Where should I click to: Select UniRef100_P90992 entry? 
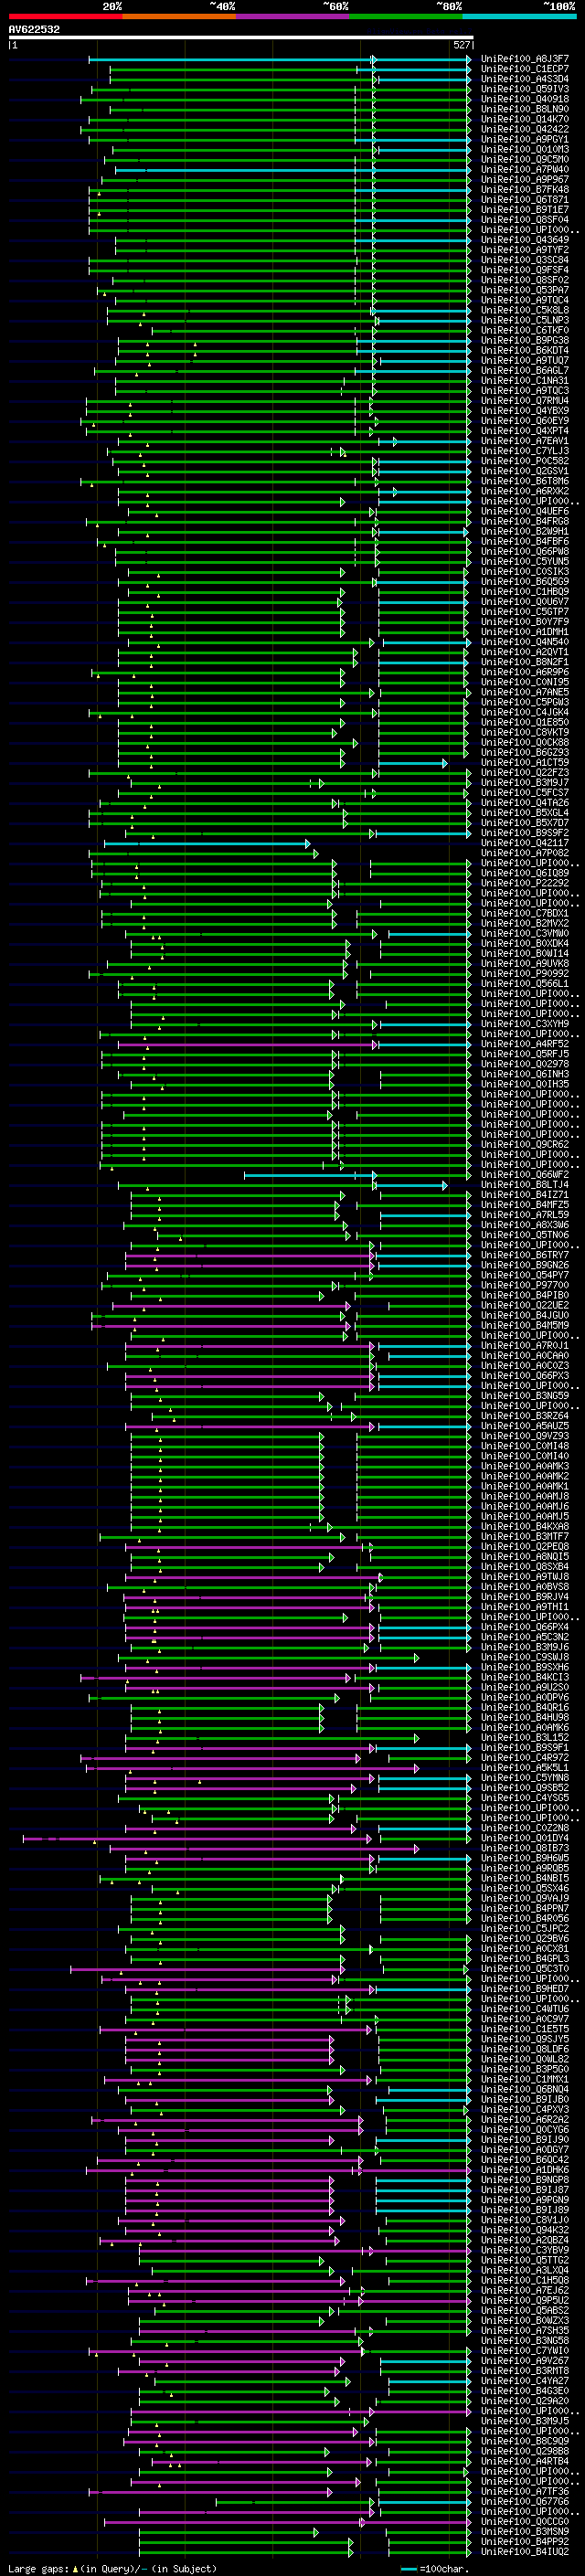525,973
